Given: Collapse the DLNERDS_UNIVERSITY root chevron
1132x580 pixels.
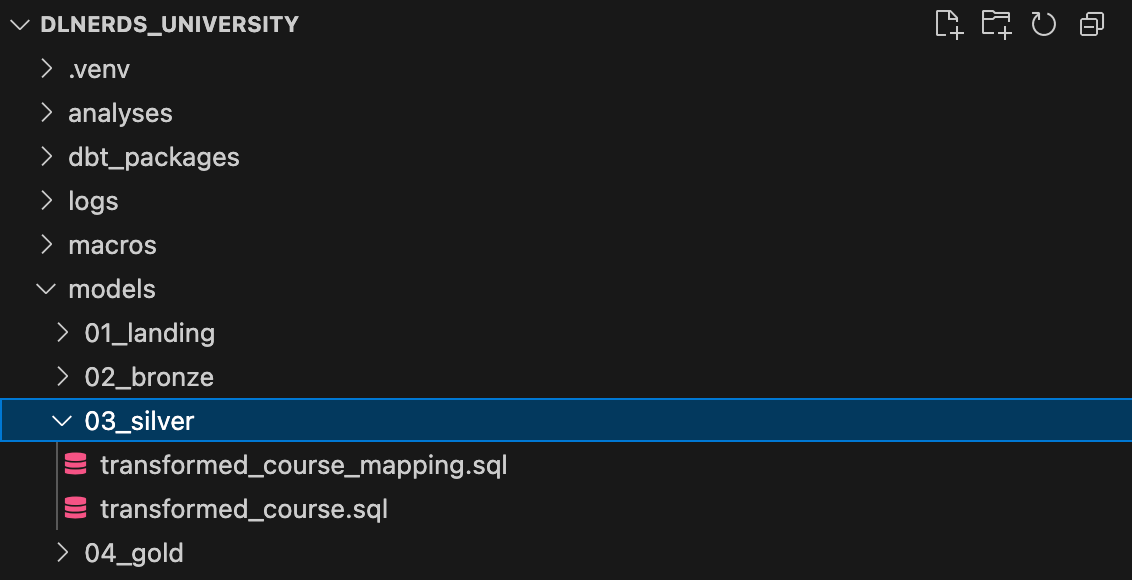Looking at the screenshot, I should [x=20, y=25].
